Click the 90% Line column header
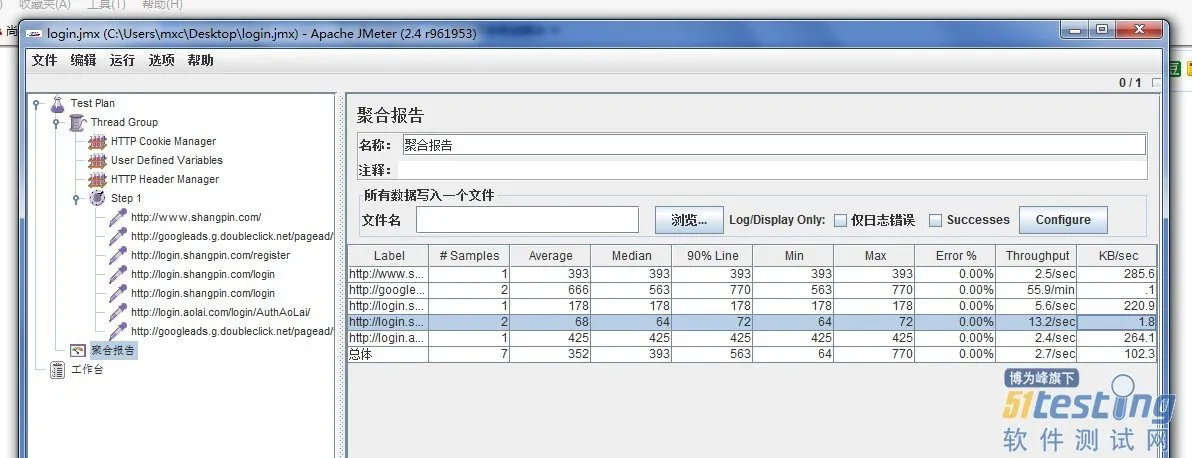 tap(712, 256)
